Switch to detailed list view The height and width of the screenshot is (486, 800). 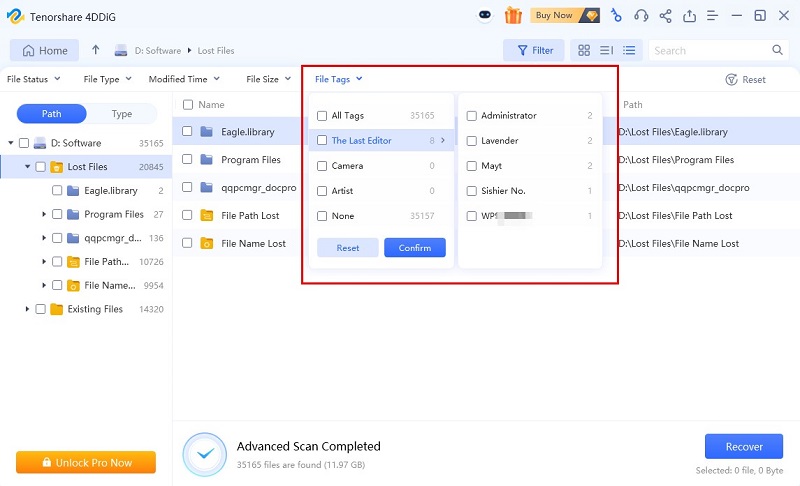point(629,50)
